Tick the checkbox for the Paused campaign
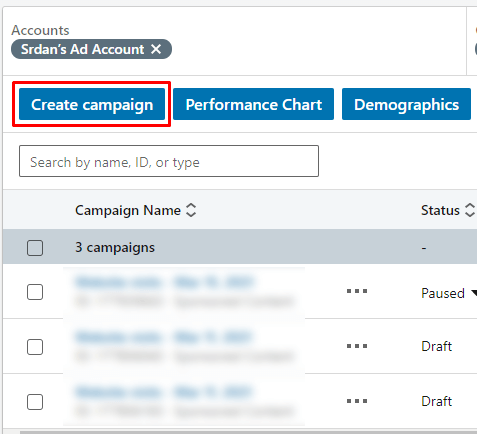This screenshot has height=434, width=477. click(x=35, y=292)
